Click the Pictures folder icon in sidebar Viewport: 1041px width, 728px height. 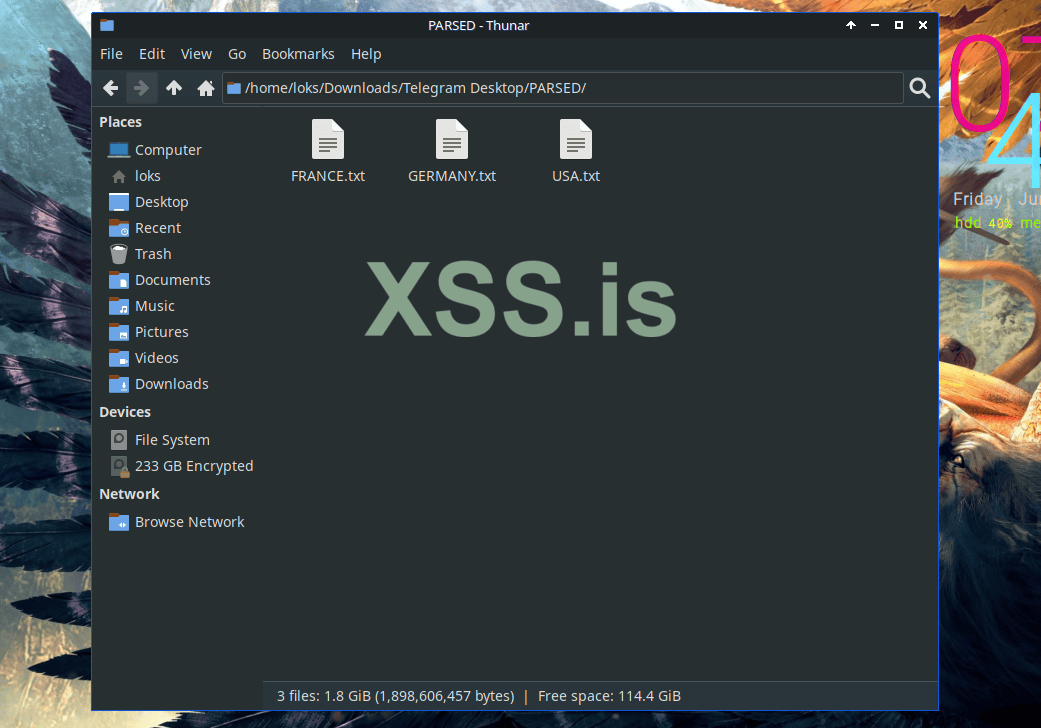[119, 332]
